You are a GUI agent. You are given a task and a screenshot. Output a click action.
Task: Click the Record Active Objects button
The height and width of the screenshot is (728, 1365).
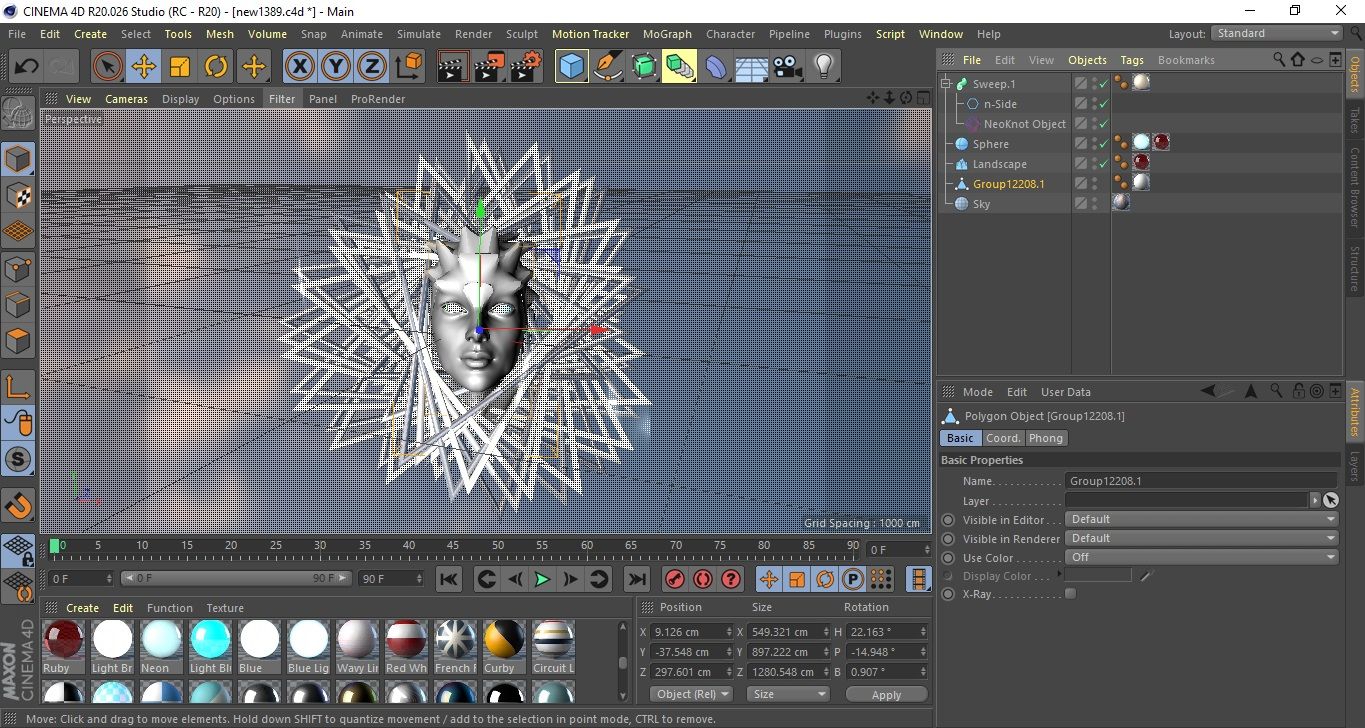point(675,579)
